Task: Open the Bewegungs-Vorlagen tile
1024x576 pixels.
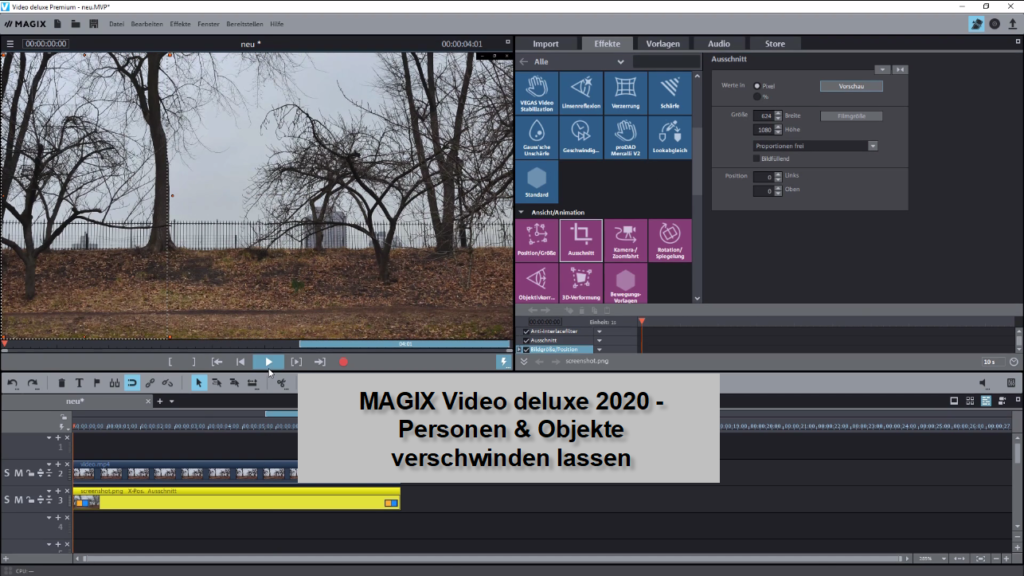Action: pos(626,283)
